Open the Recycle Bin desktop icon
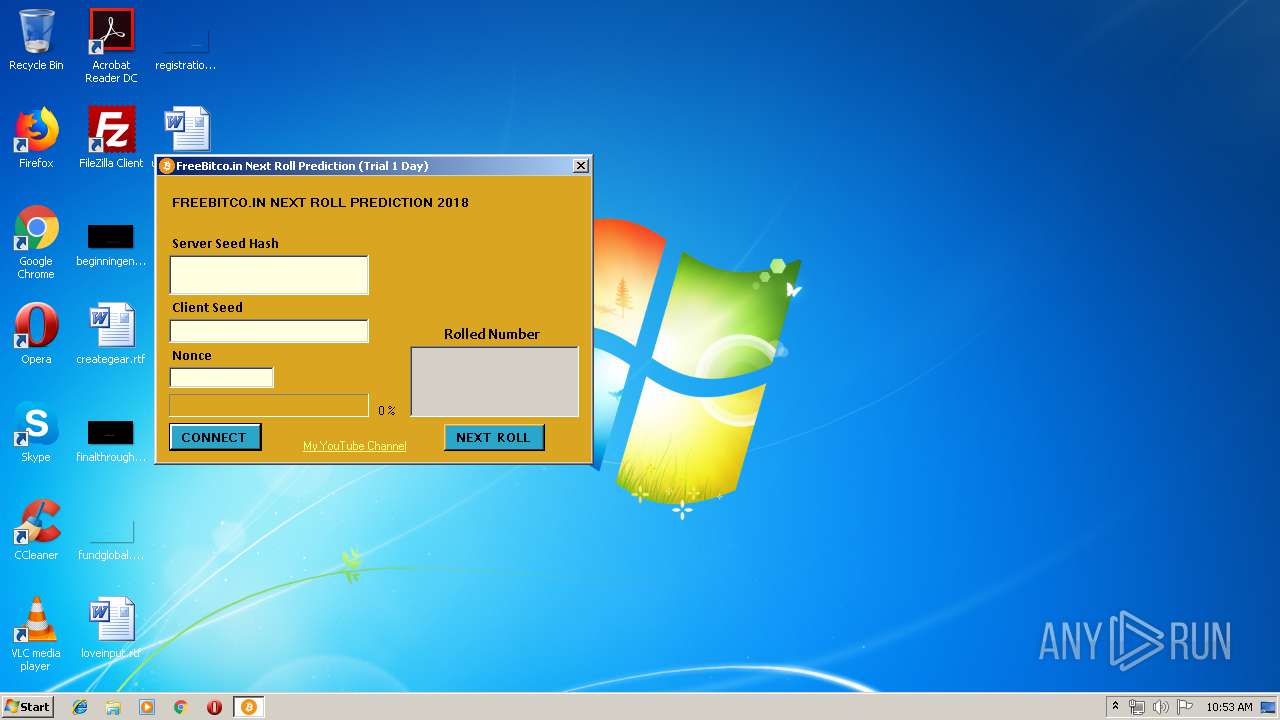Image resolution: width=1280 pixels, height=720 pixels. coord(36,40)
